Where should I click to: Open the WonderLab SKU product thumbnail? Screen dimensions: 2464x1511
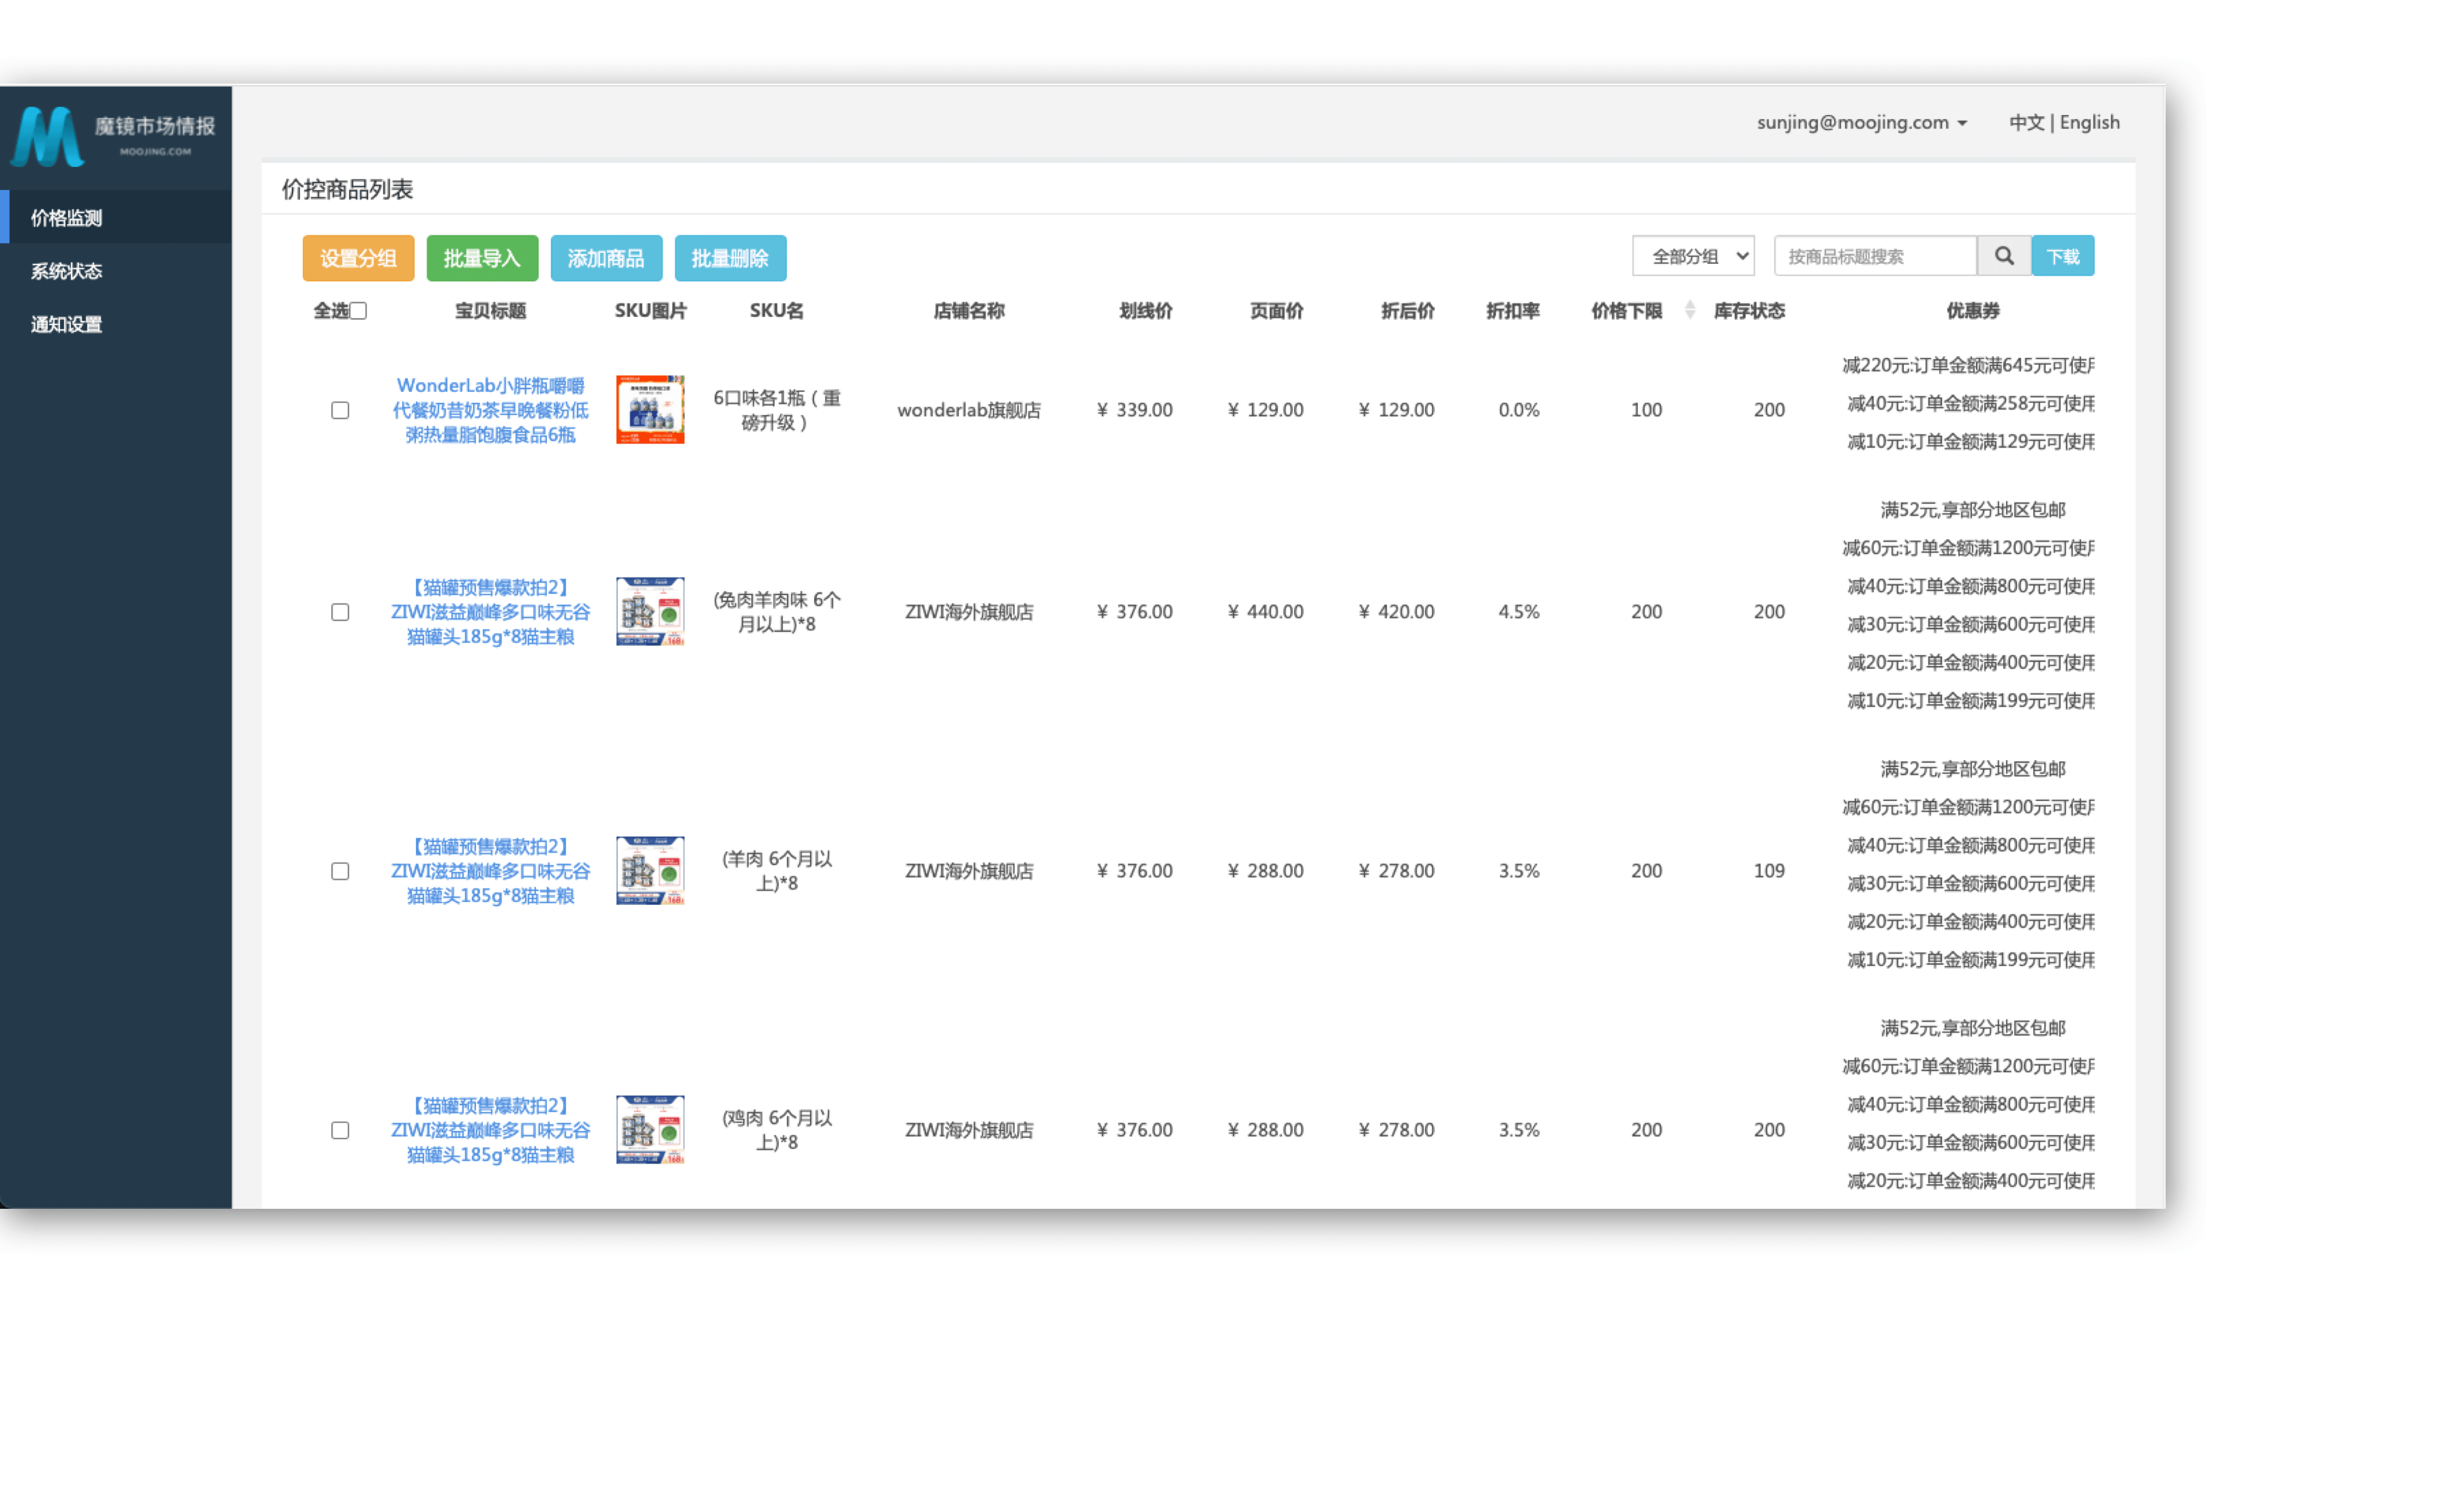coord(650,409)
